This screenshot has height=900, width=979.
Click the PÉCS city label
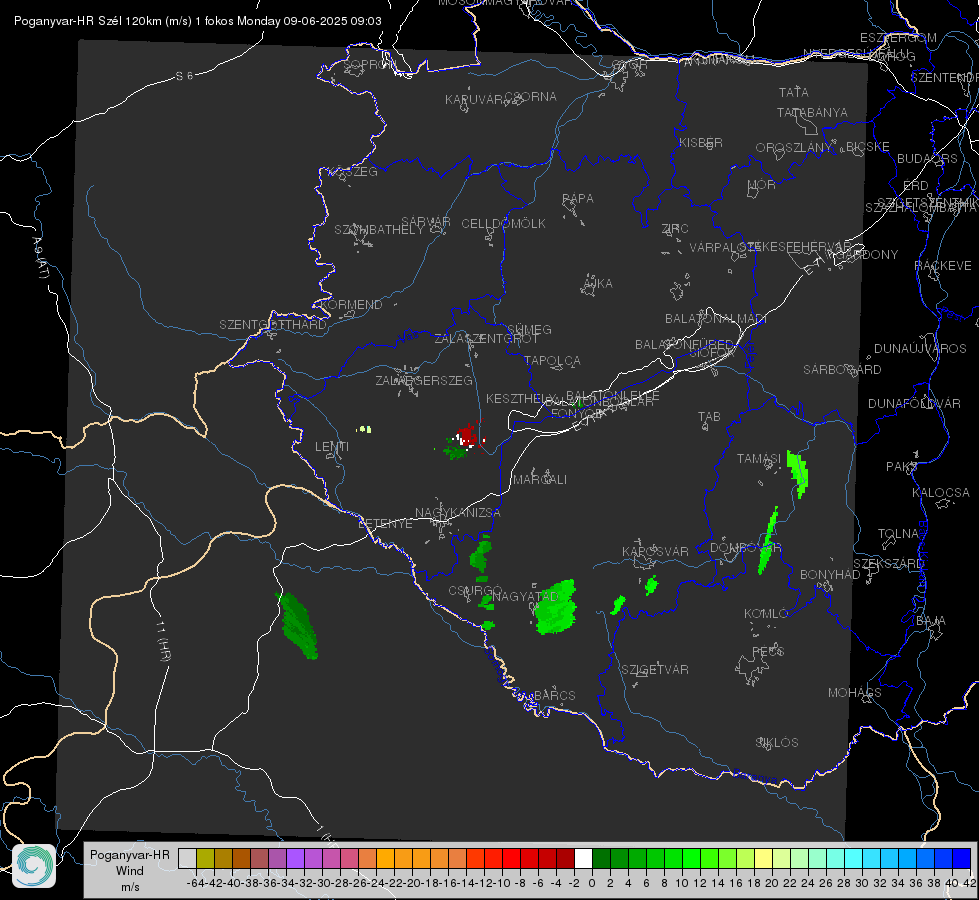point(767,651)
